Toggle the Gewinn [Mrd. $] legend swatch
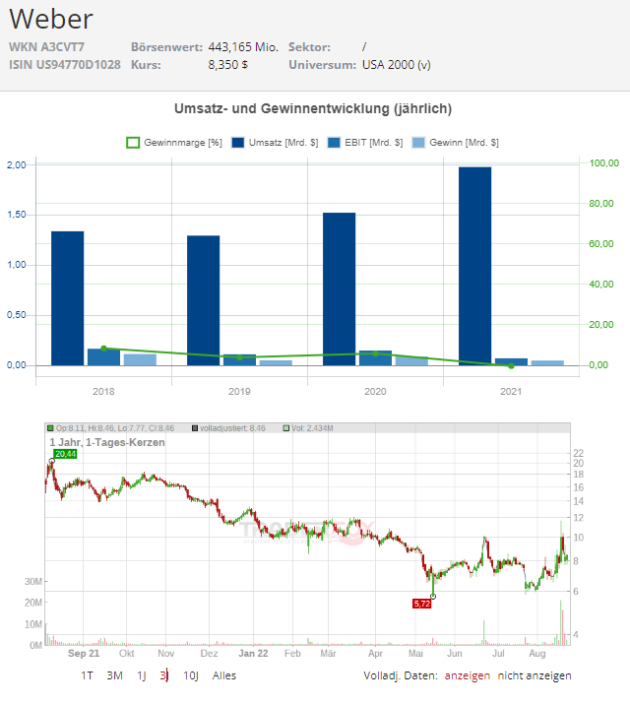 419,143
